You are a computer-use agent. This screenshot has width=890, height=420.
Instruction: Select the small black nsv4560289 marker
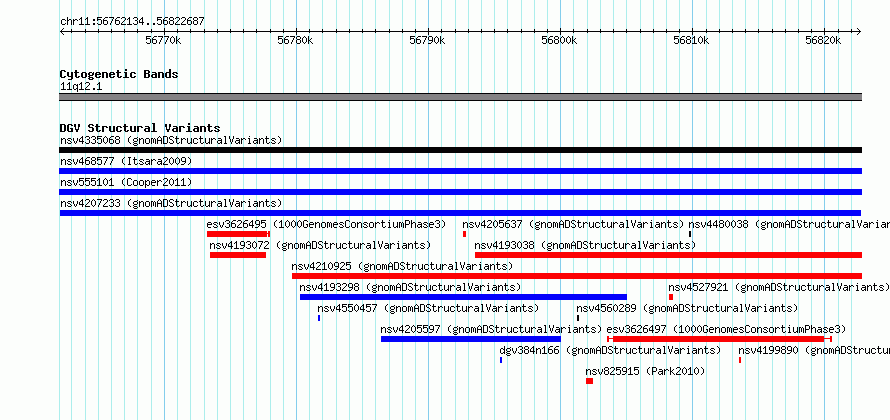(578, 318)
